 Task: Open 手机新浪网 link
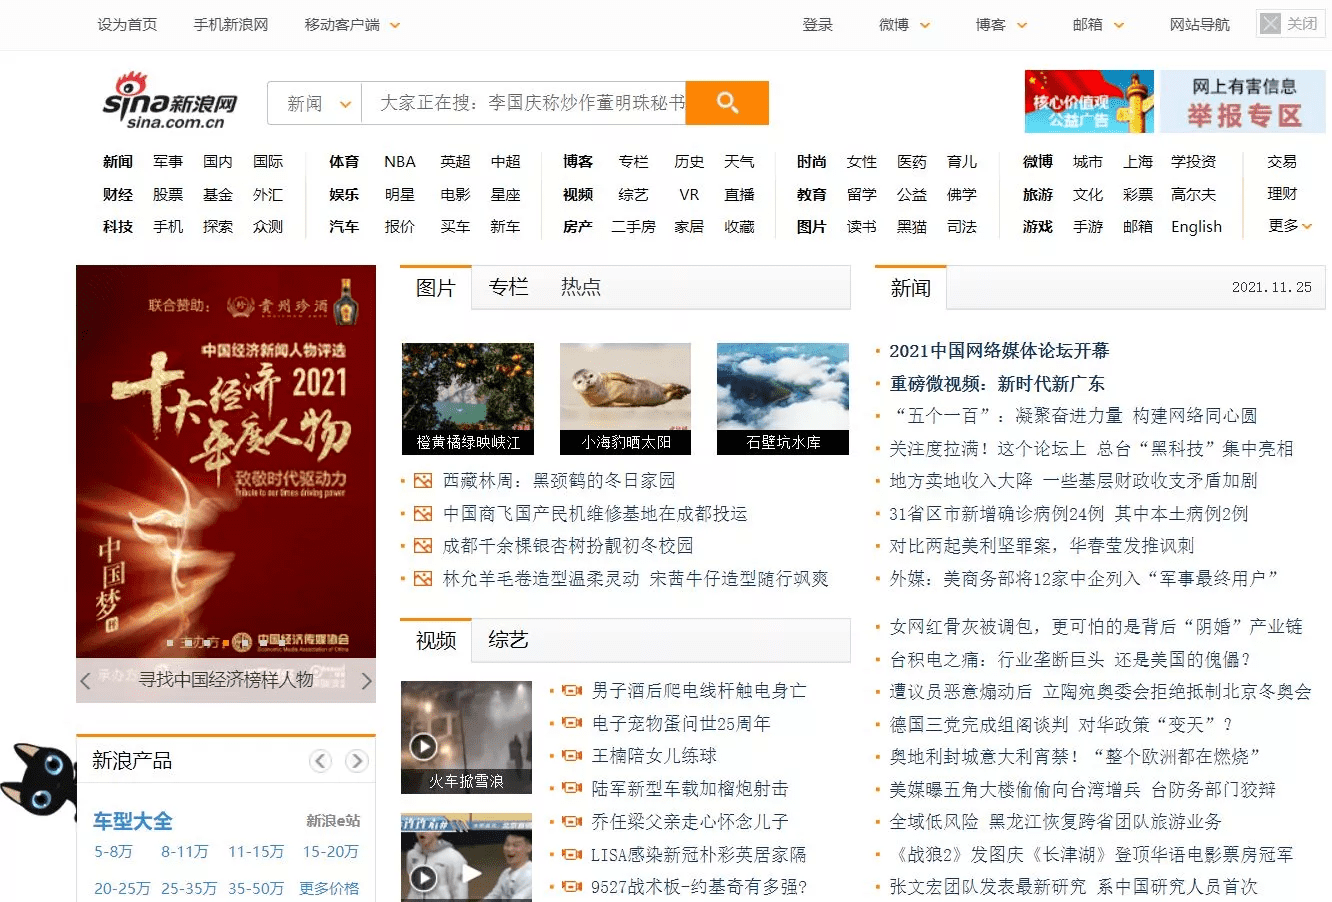(231, 25)
